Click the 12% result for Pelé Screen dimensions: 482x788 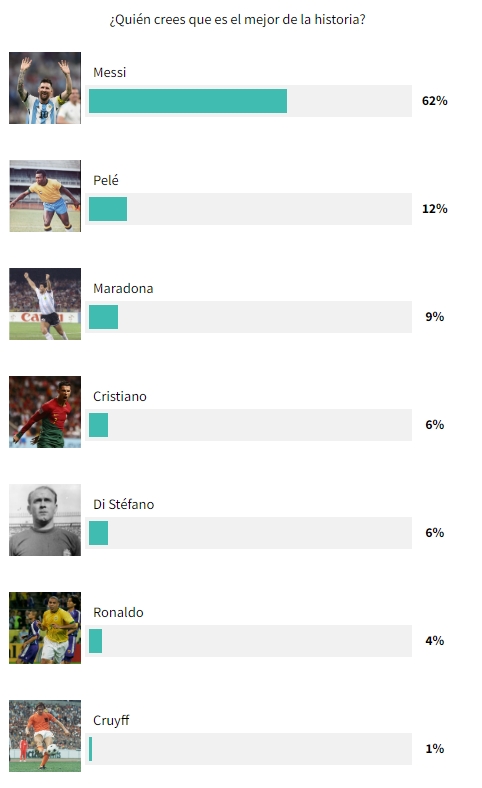[435, 209]
